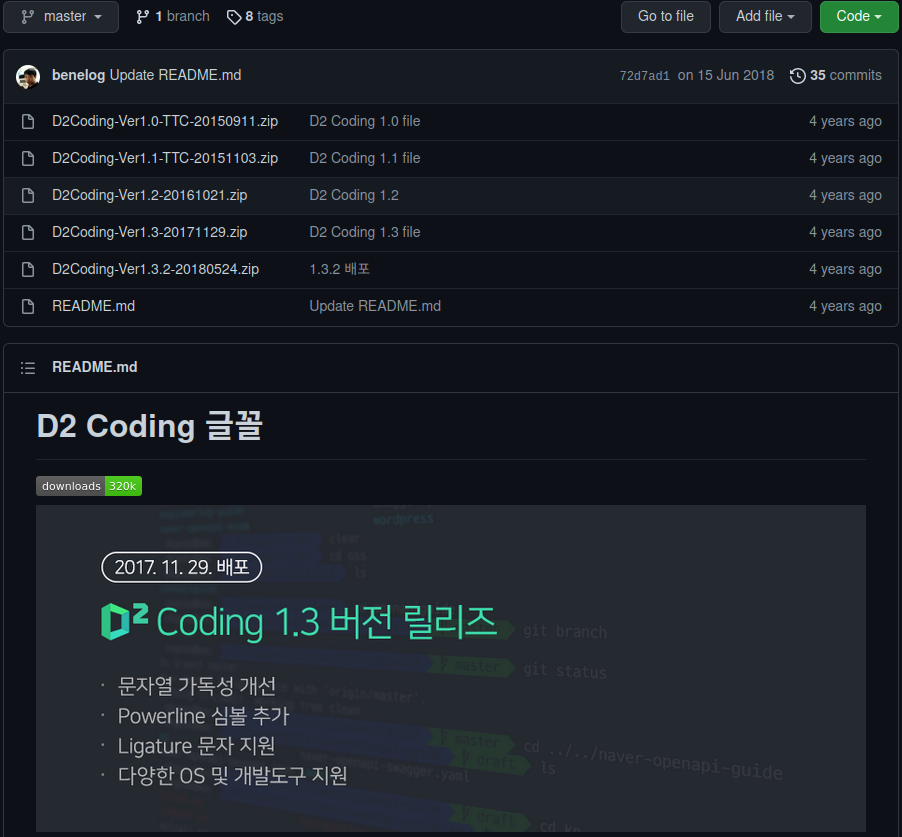
Task: Open commit hash 72d7ad1
Action: coord(644,76)
